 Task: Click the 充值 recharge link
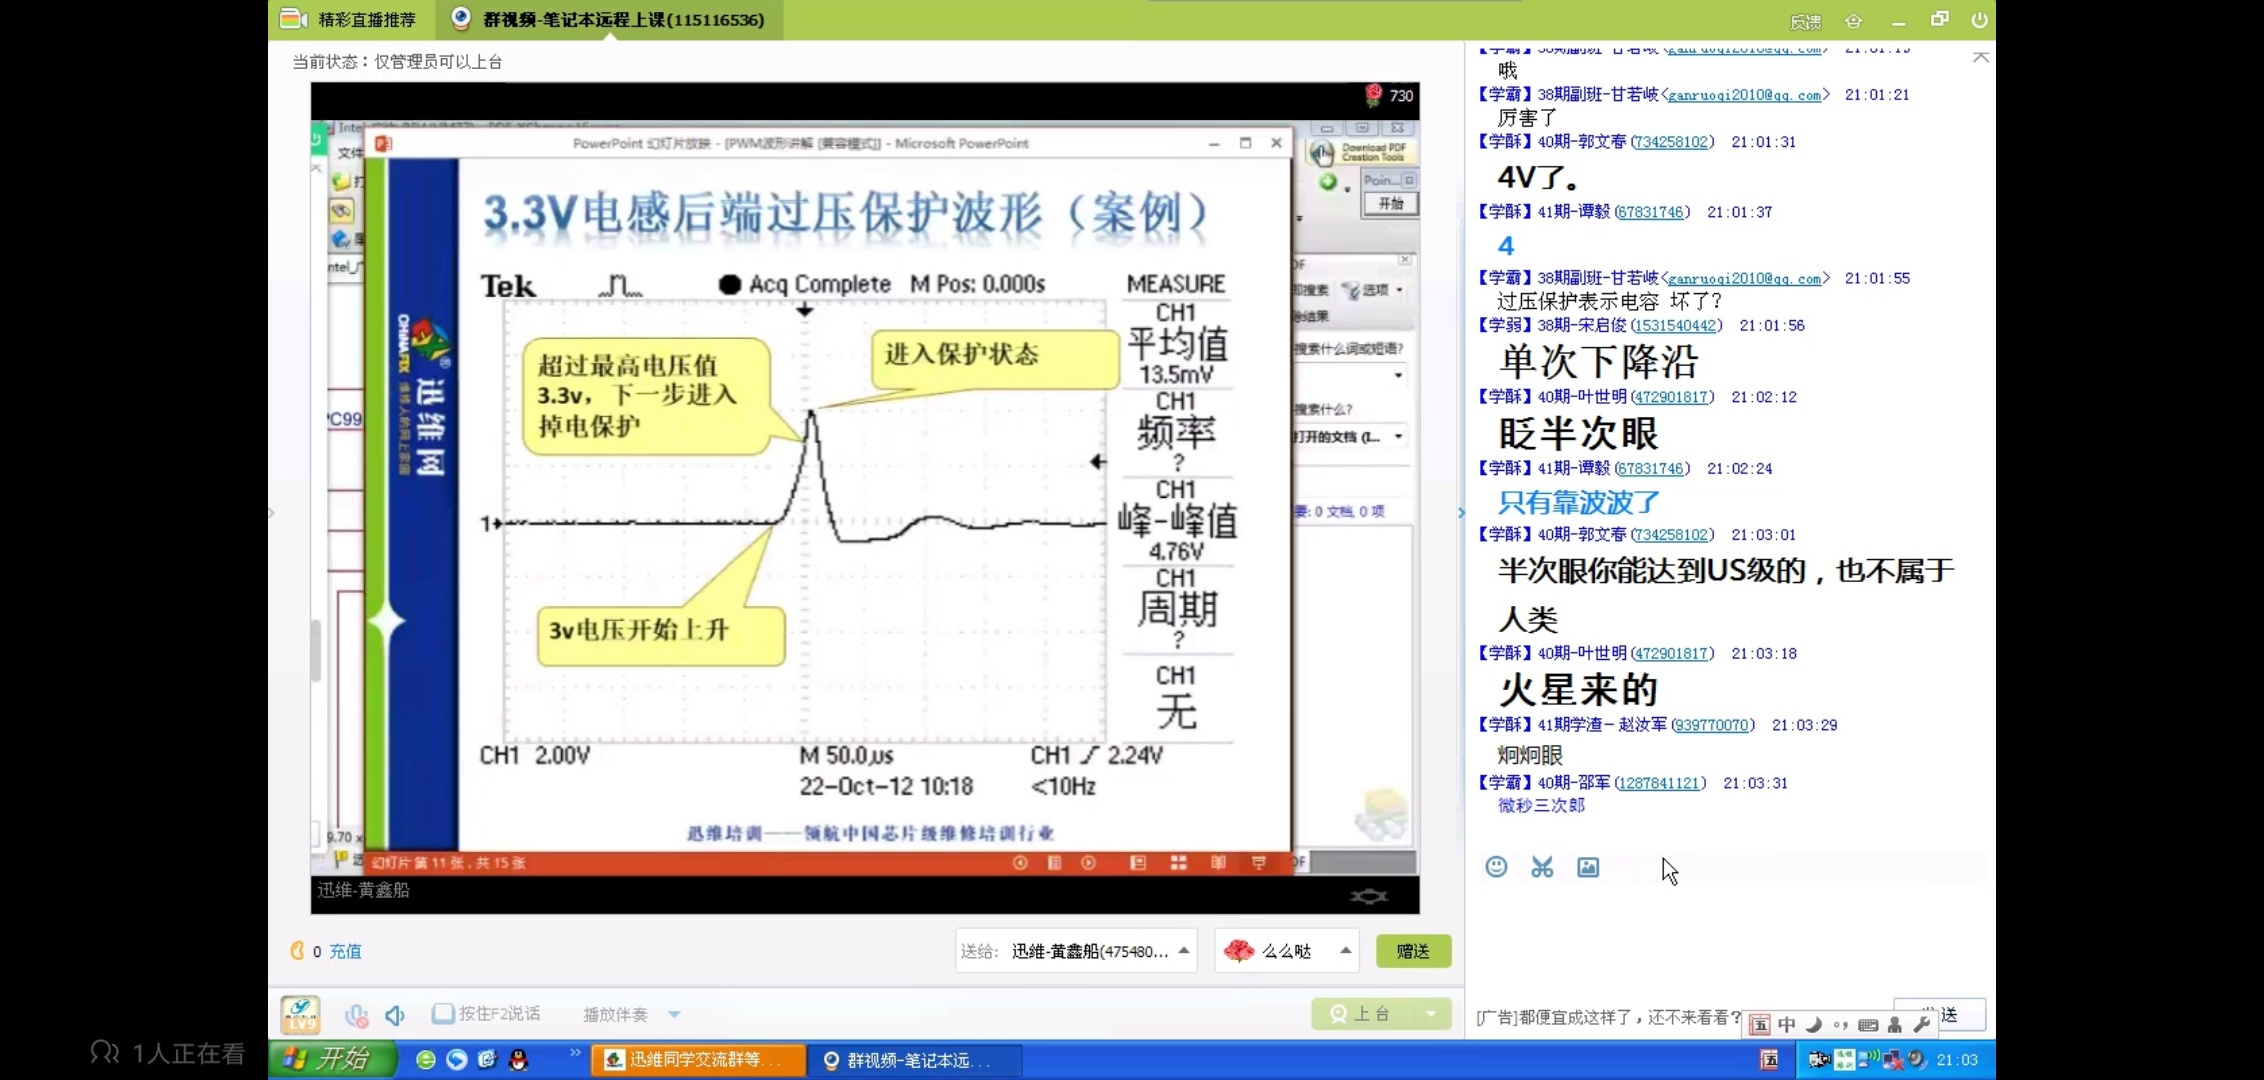(345, 951)
